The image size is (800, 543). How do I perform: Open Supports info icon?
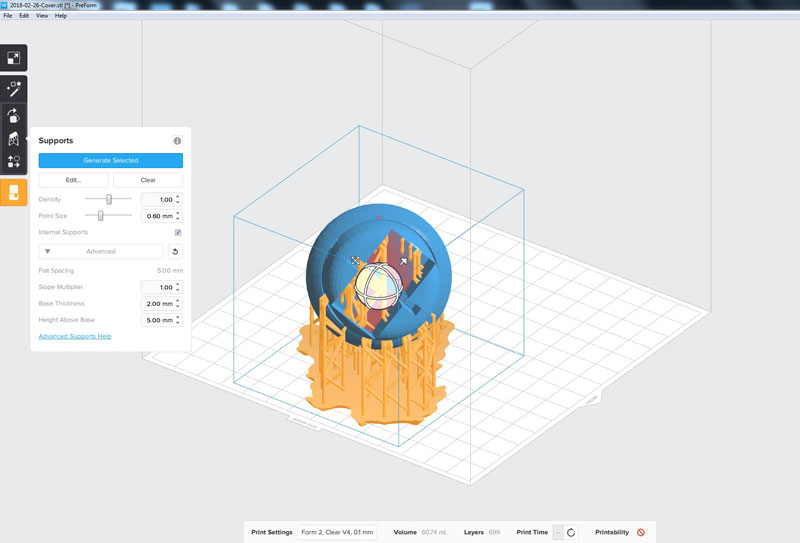click(177, 141)
